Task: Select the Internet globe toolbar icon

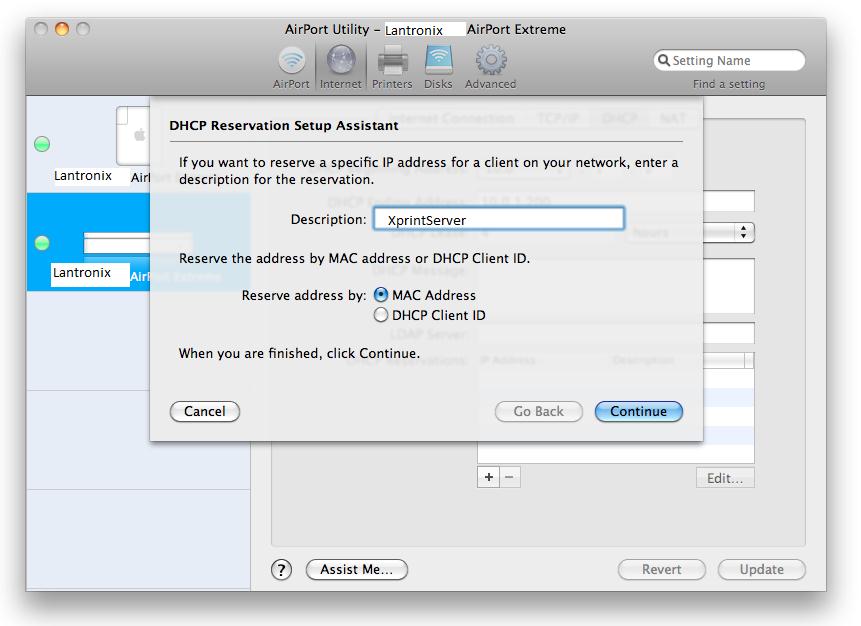Action: 340,64
